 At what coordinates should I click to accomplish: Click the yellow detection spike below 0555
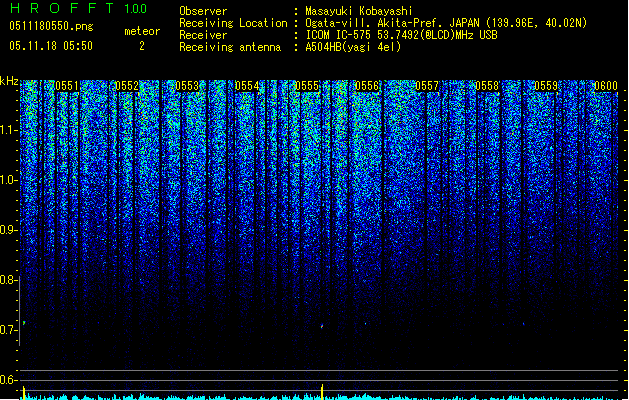click(322, 392)
